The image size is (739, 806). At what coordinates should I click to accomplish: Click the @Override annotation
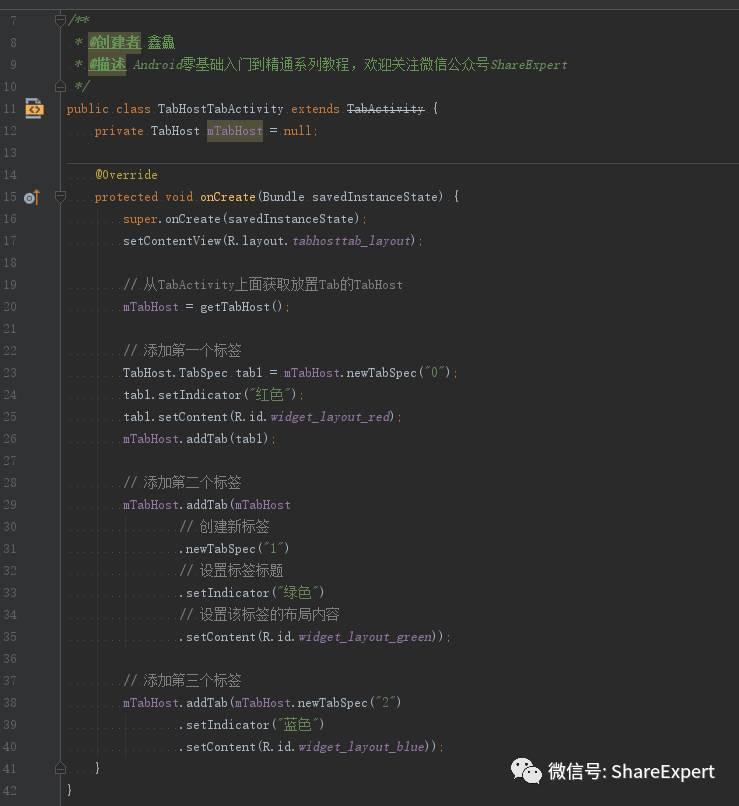click(126, 175)
